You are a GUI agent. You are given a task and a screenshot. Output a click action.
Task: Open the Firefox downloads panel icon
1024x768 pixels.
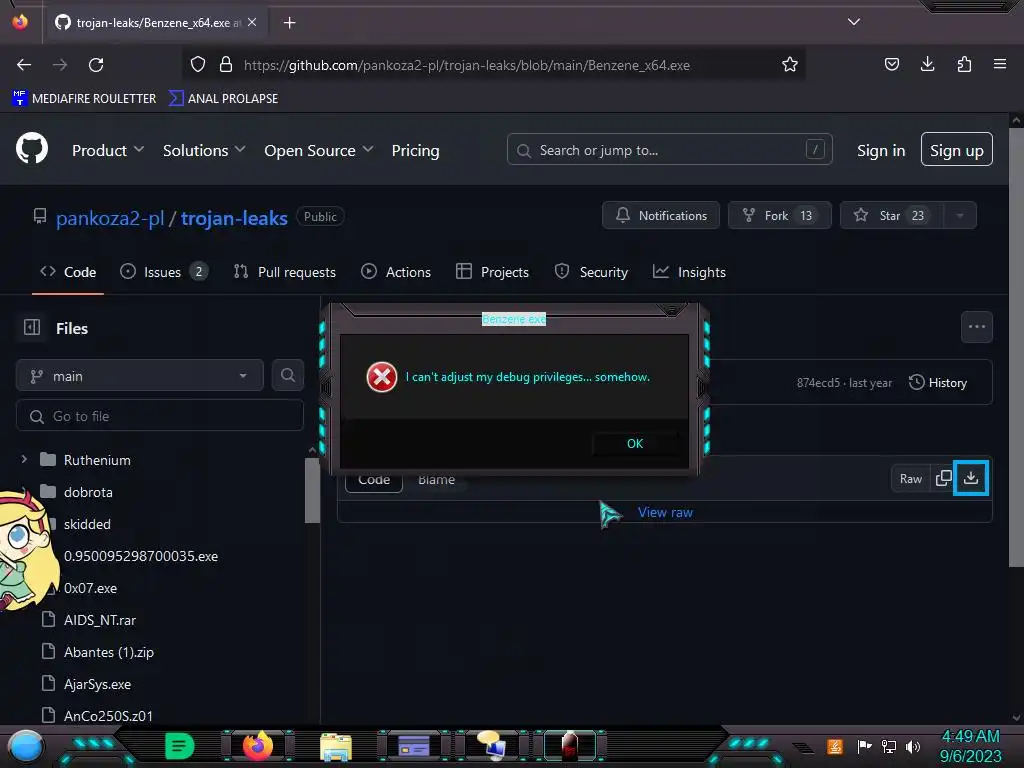pyautogui.click(x=927, y=64)
